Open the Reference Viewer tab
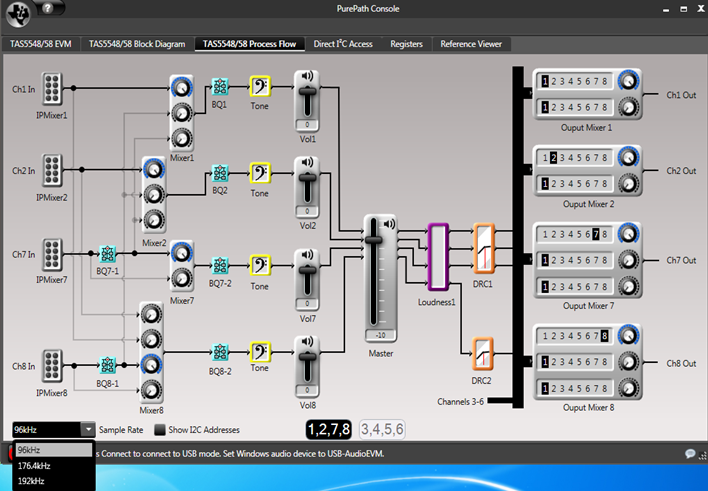 [471, 44]
